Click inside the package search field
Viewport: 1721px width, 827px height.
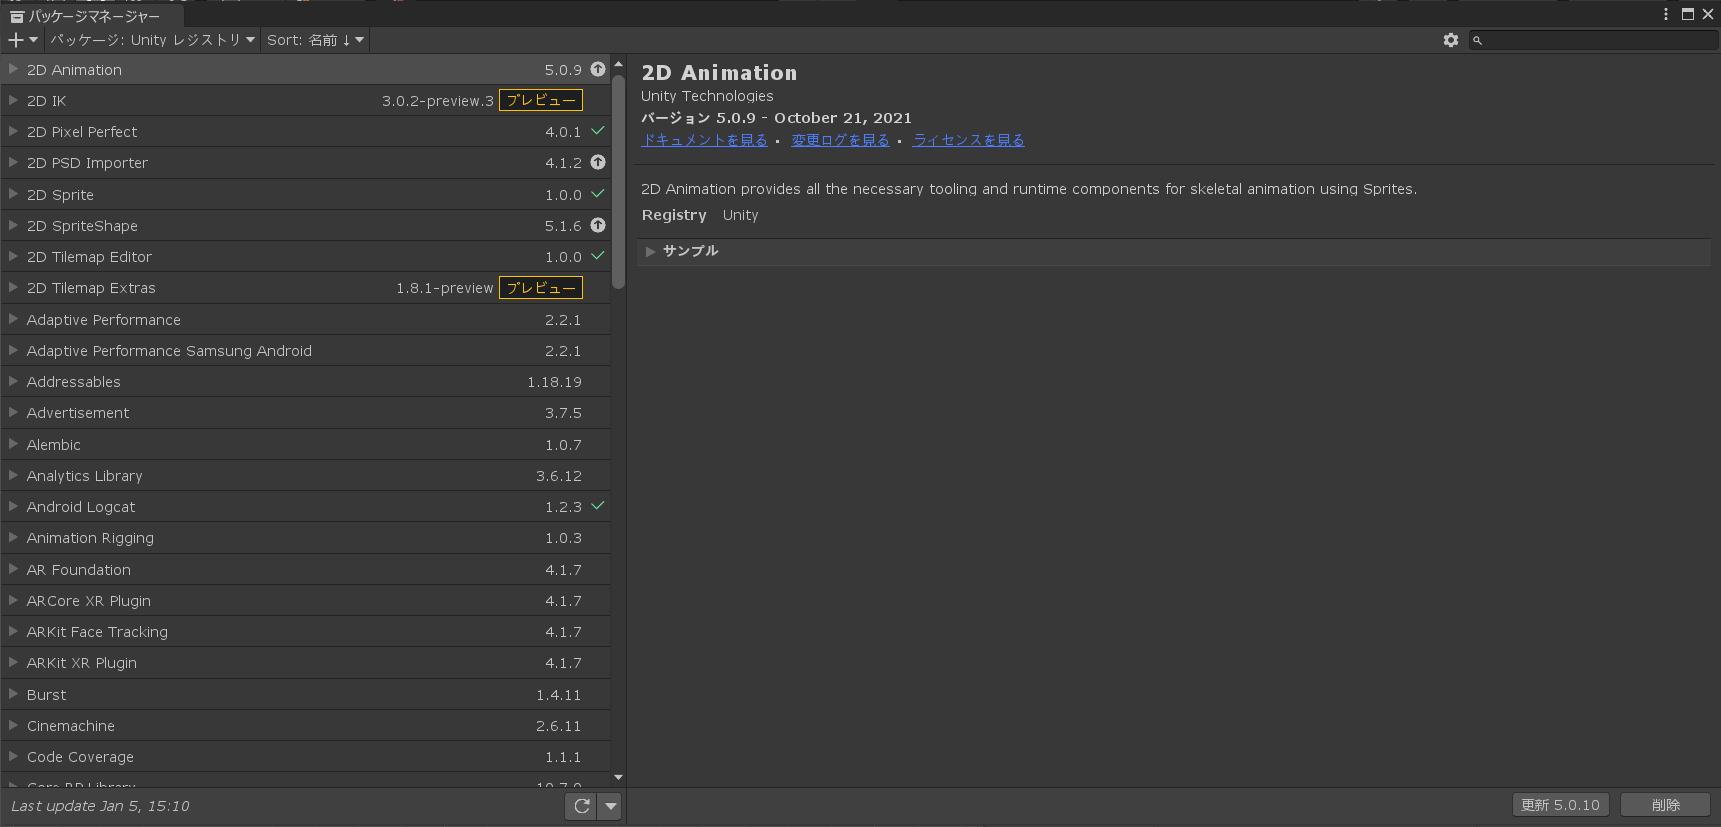1593,40
